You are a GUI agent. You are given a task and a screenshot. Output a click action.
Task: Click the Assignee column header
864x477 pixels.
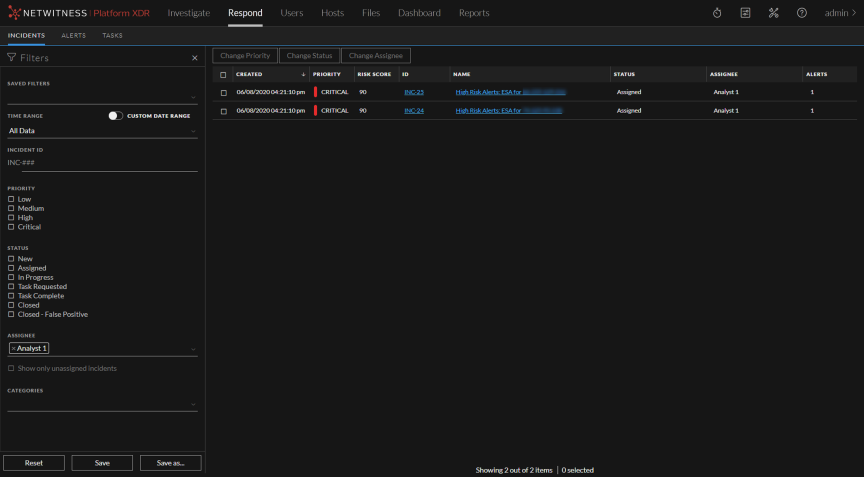[723, 74]
